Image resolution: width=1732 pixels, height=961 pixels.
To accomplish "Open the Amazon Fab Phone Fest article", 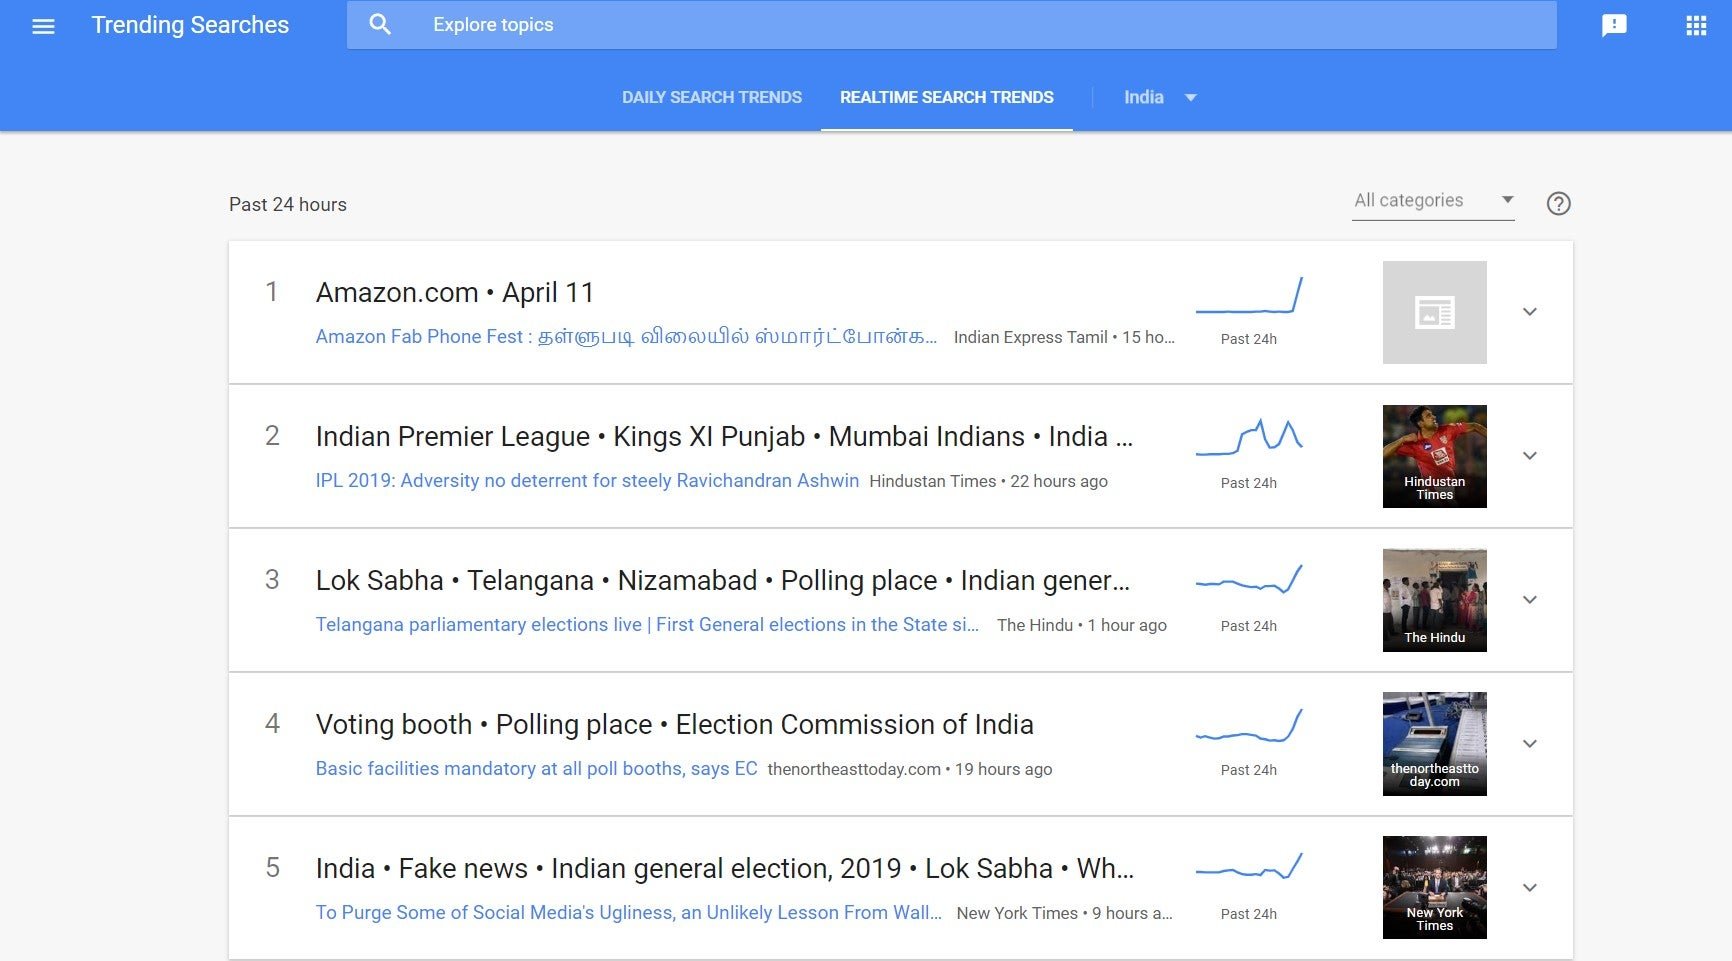I will (x=626, y=337).
